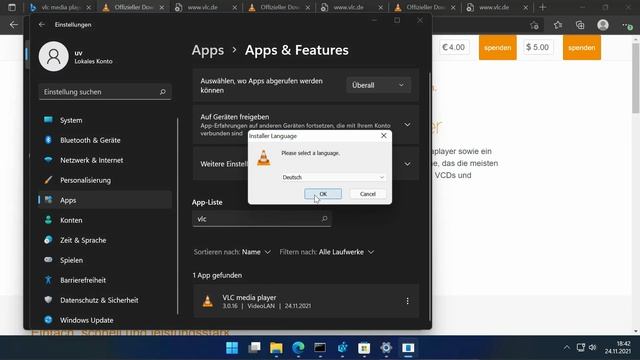640x360 pixels.
Task: Click the Datenschutz shield icon
Action: pos(48,300)
